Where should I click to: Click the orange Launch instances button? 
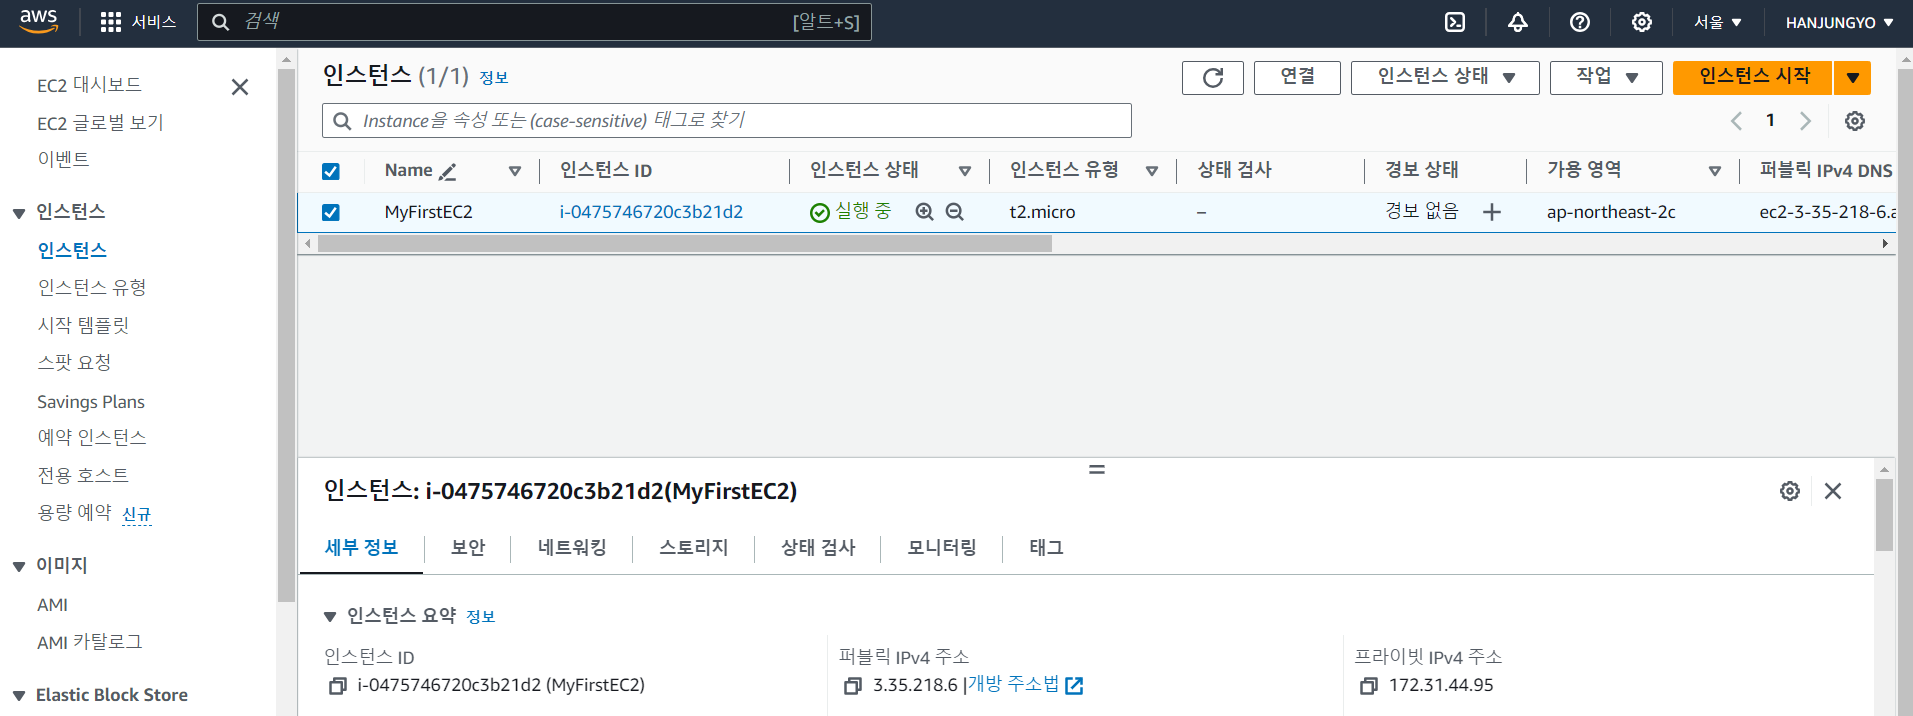[1753, 78]
